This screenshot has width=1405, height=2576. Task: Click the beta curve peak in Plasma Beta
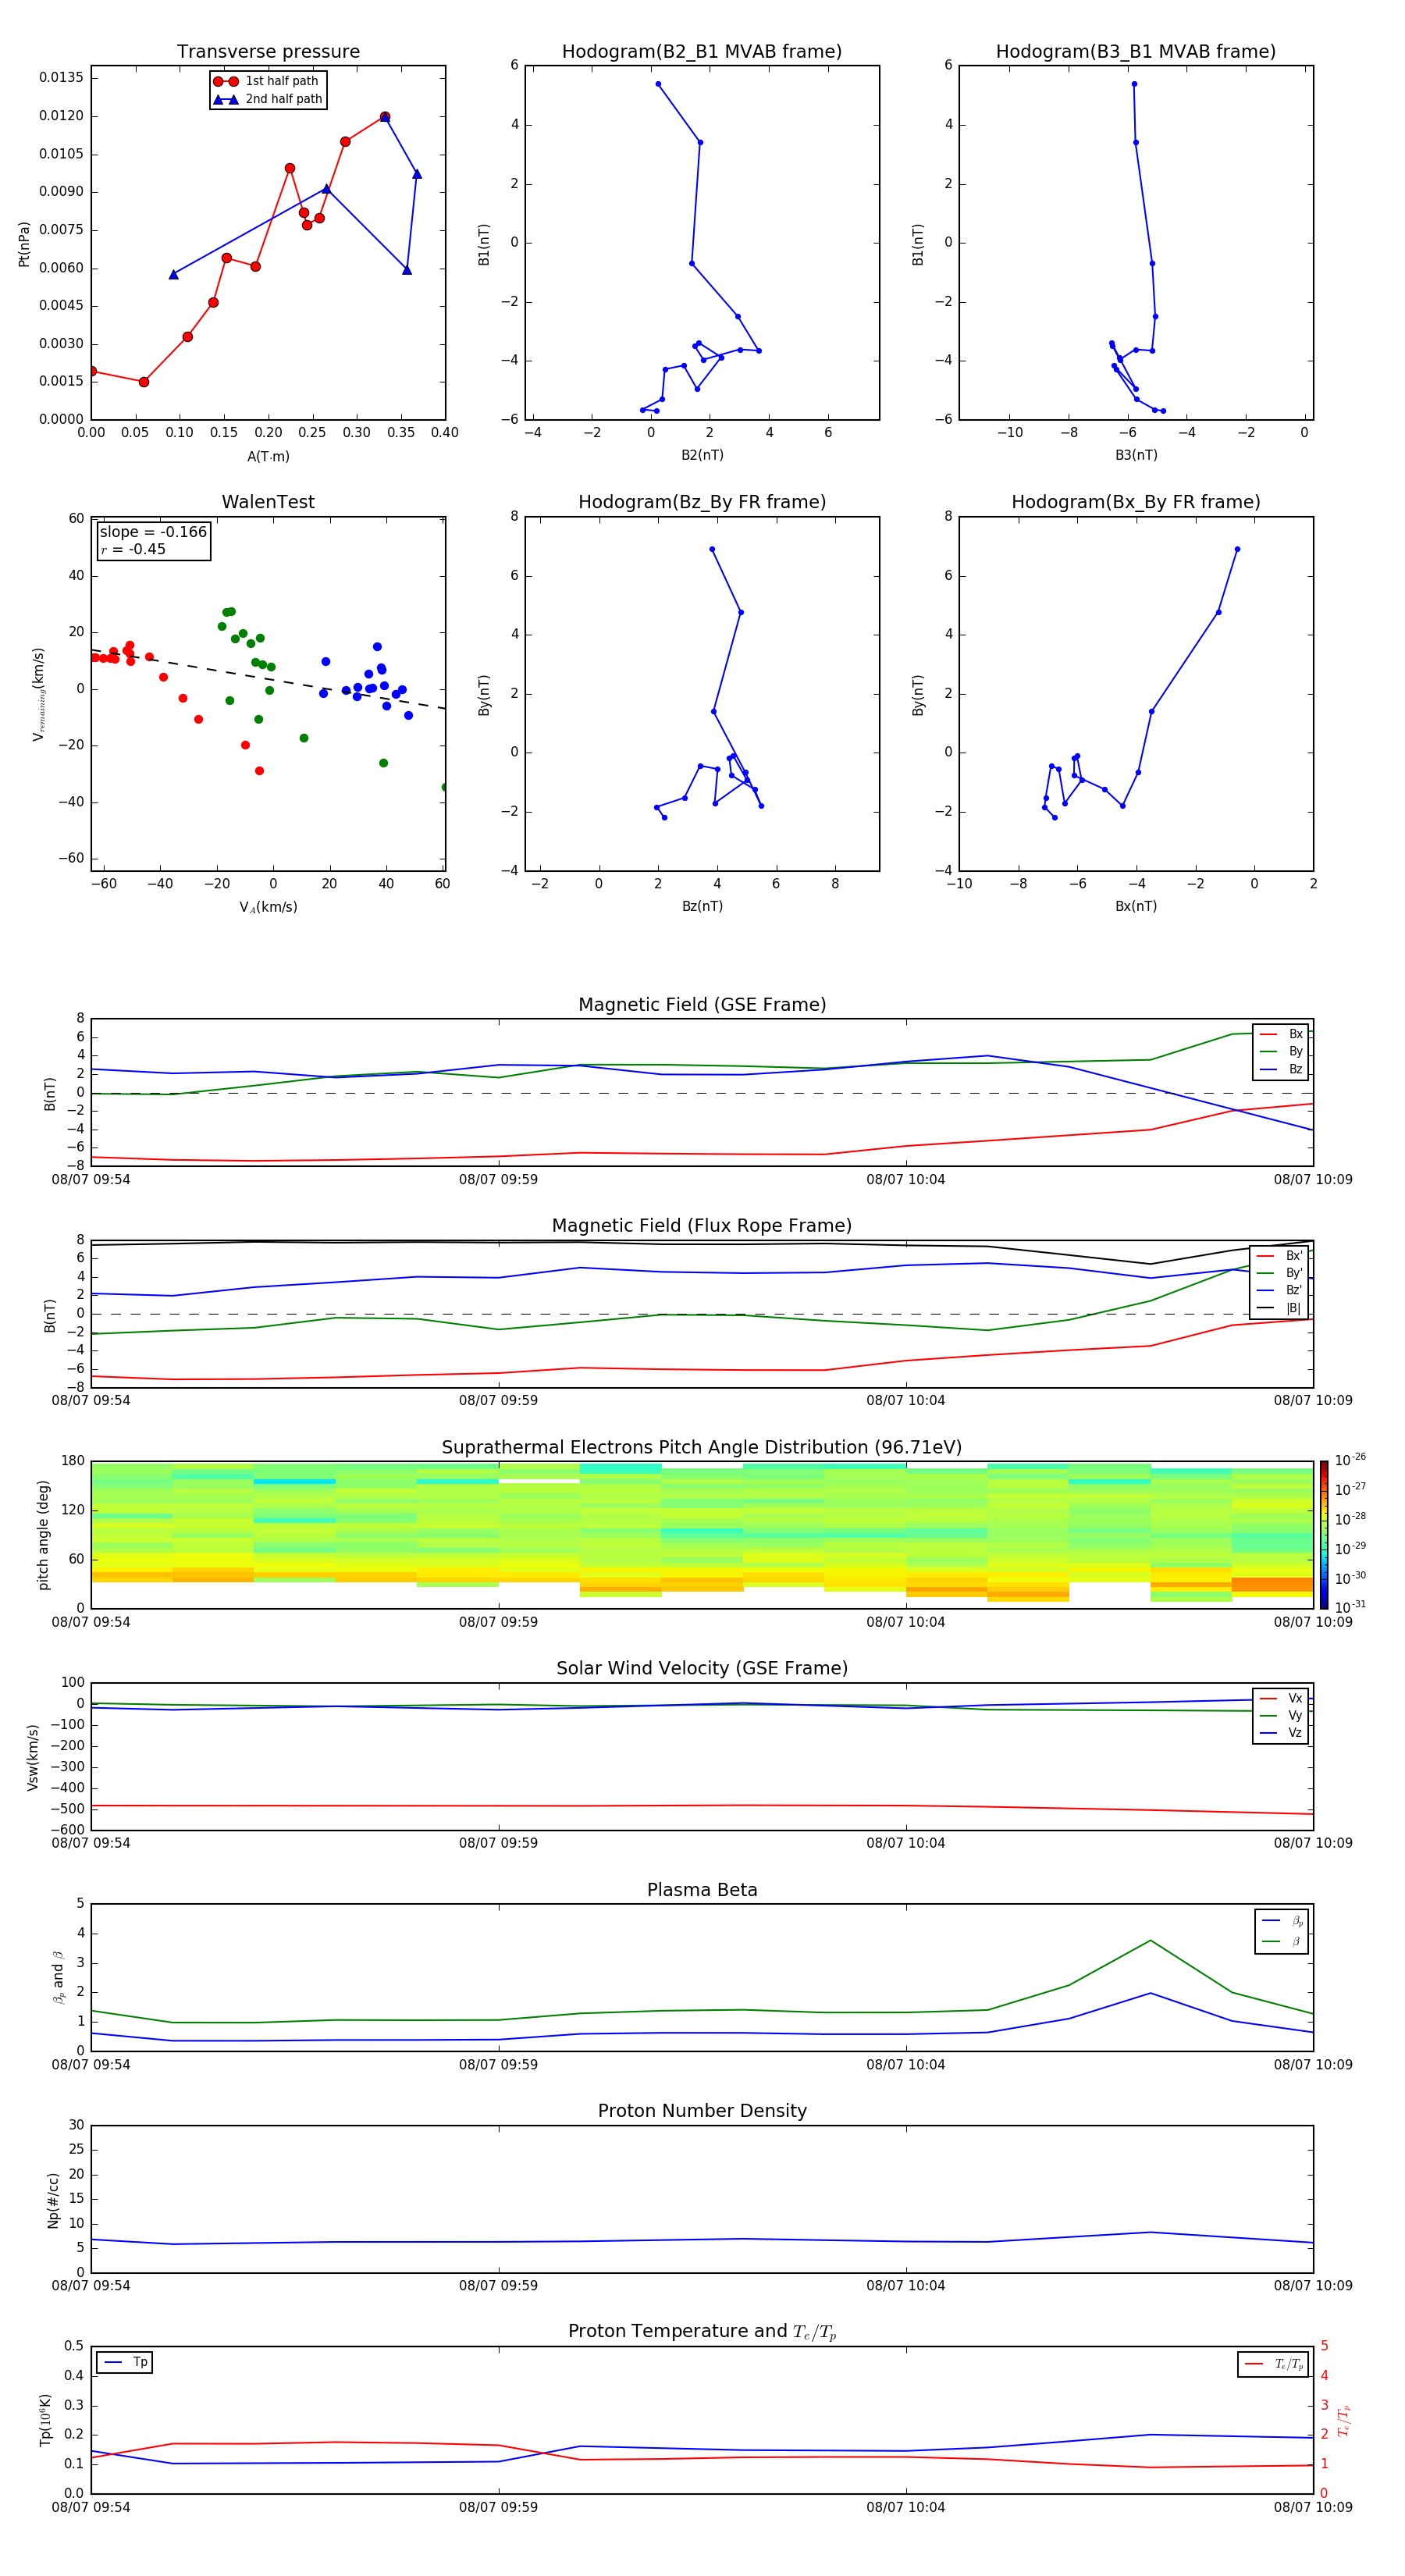[x=1150, y=1941]
